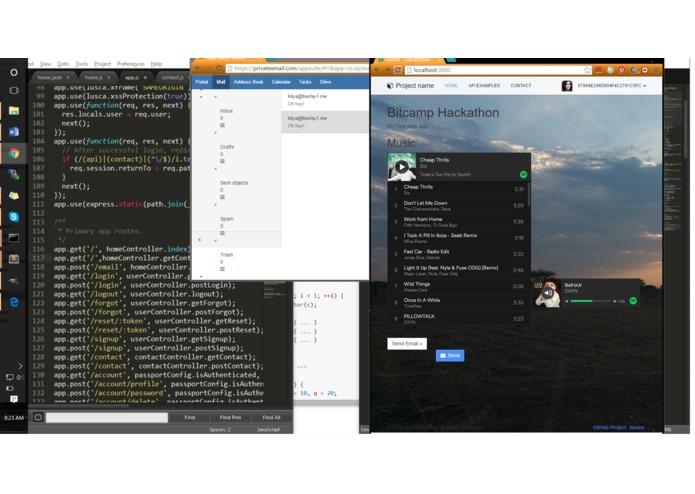Open the Calendar tab in webmail

[x=281, y=82]
